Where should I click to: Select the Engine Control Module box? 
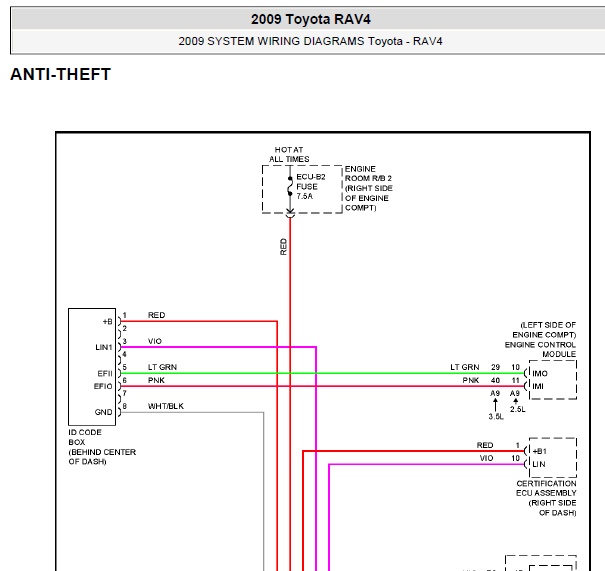(x=553, y=380)
